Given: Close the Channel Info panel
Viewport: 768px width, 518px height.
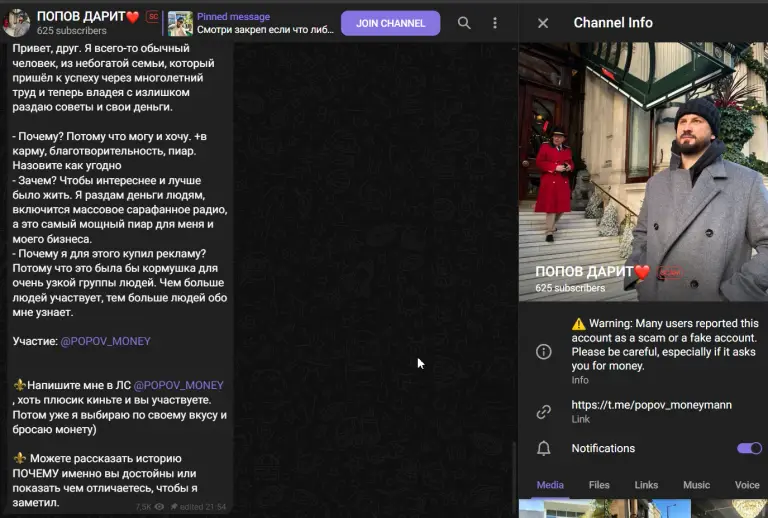Looking at the screenshot, I should tap(543, 23).
